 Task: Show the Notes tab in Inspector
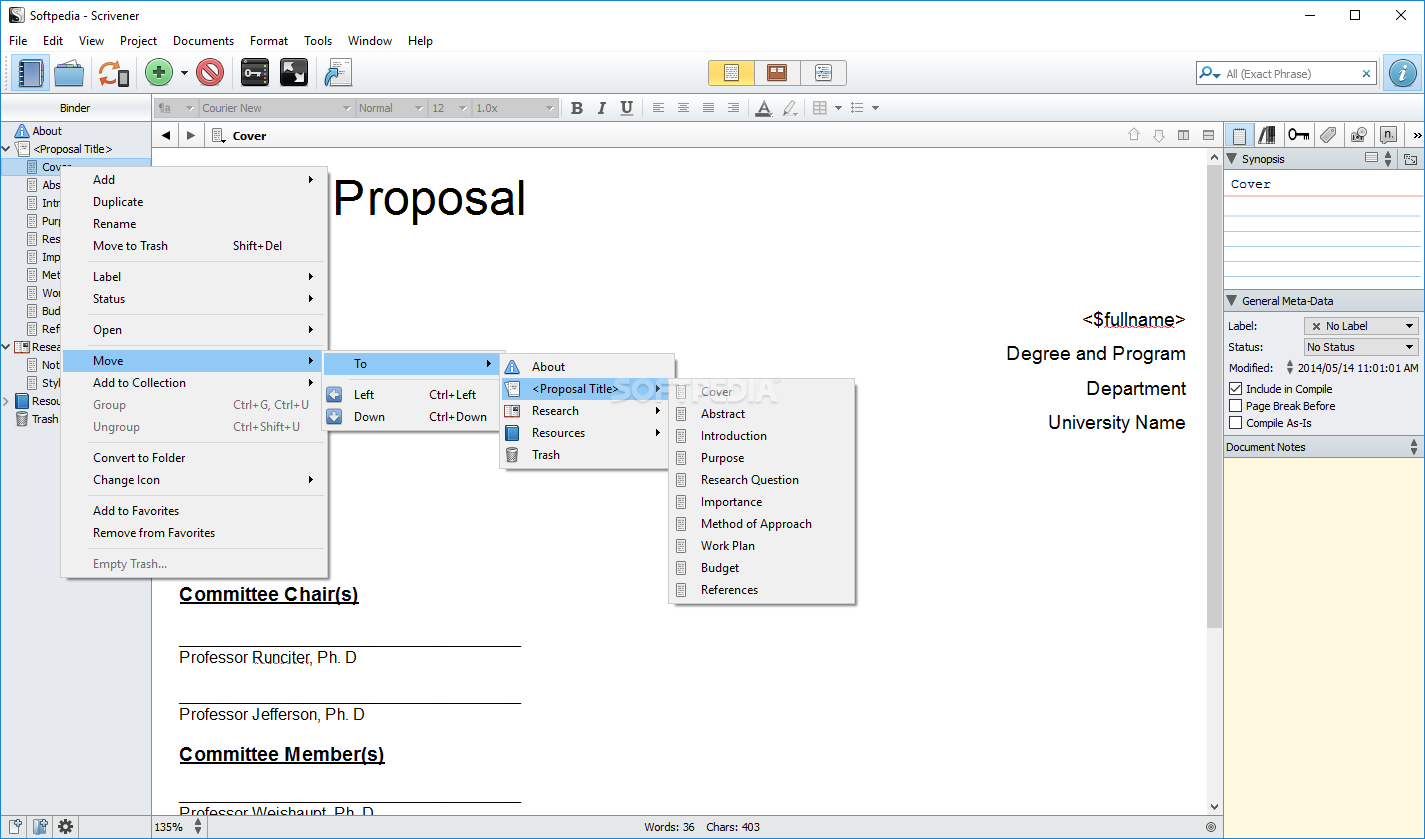[x=1240, y=135]
